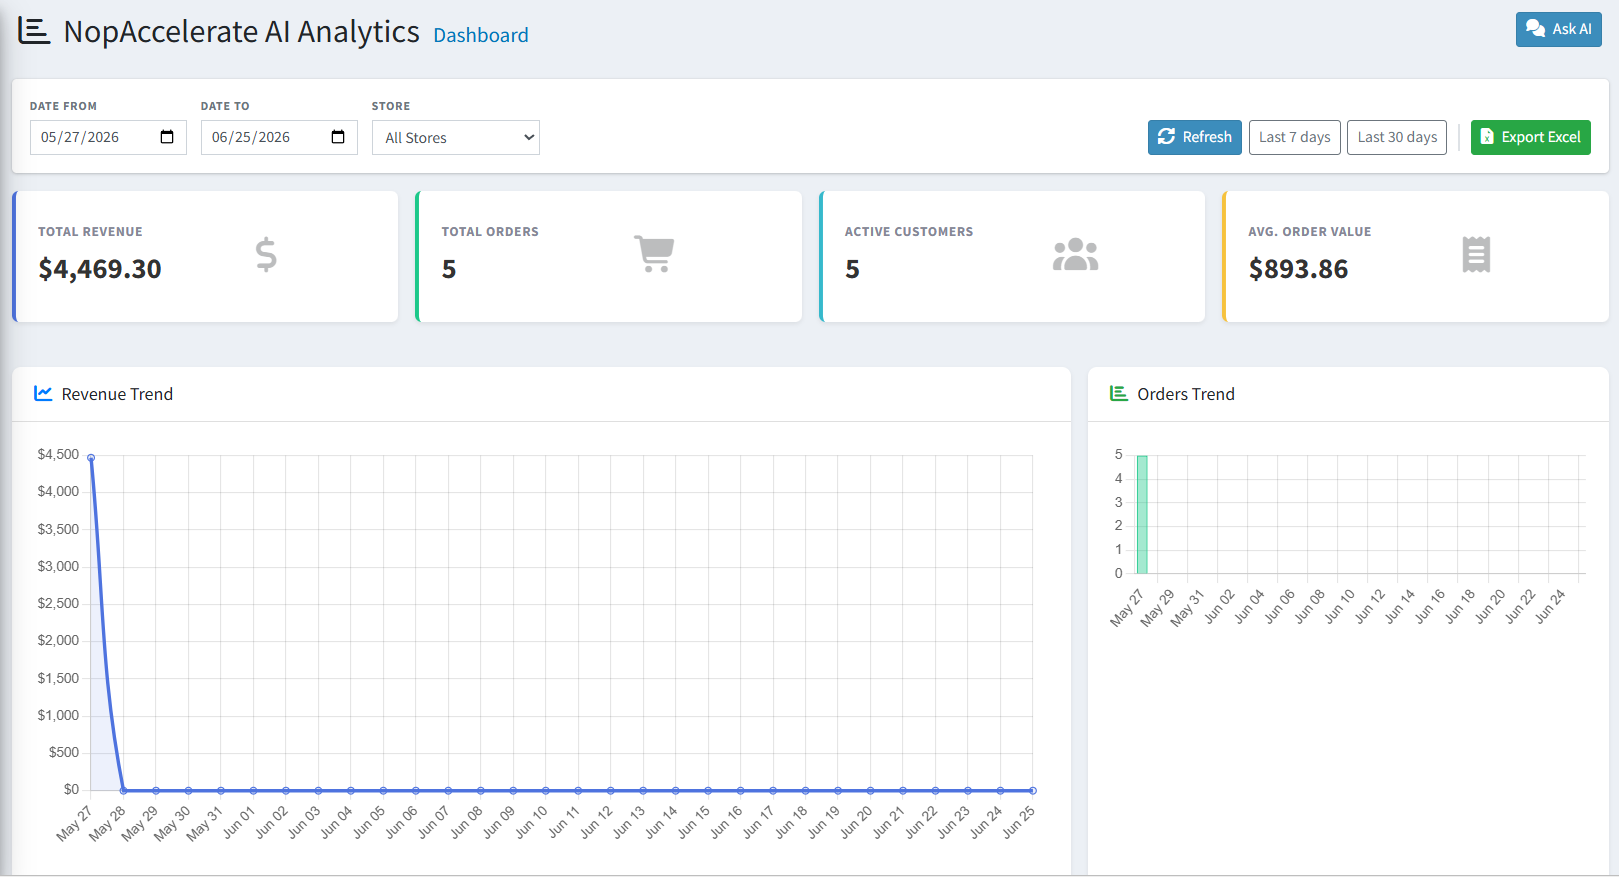Click the Jun 10 label on Revenue chart axis
1619x877 pixels.
533,821
